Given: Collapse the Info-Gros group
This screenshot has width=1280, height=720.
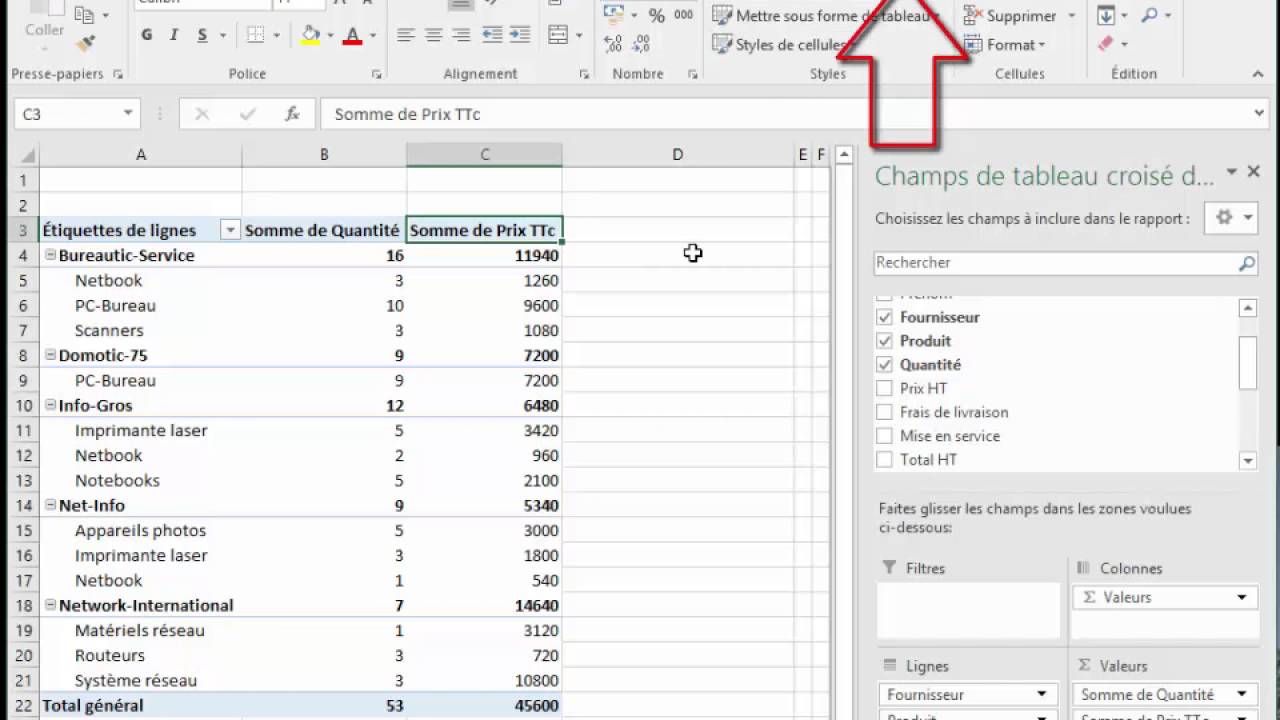Looking at the screenshot, I should pyautogui.click(x=50, y=405).
